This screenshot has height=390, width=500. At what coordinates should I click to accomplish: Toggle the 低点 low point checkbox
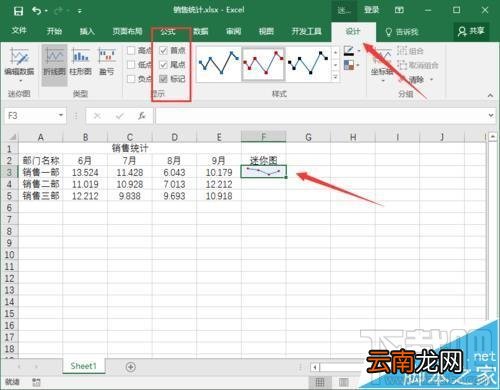tap(131, 65)
